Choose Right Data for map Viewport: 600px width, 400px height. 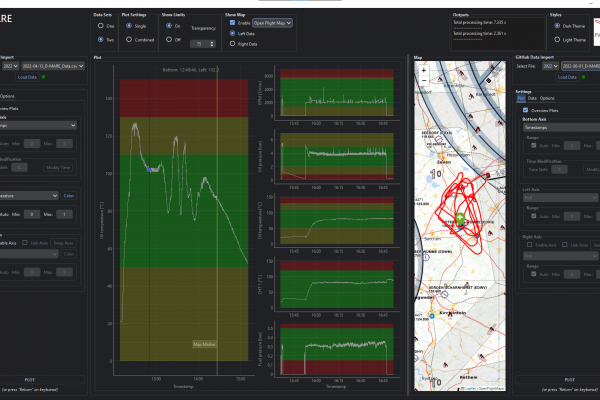pos(233,46)
